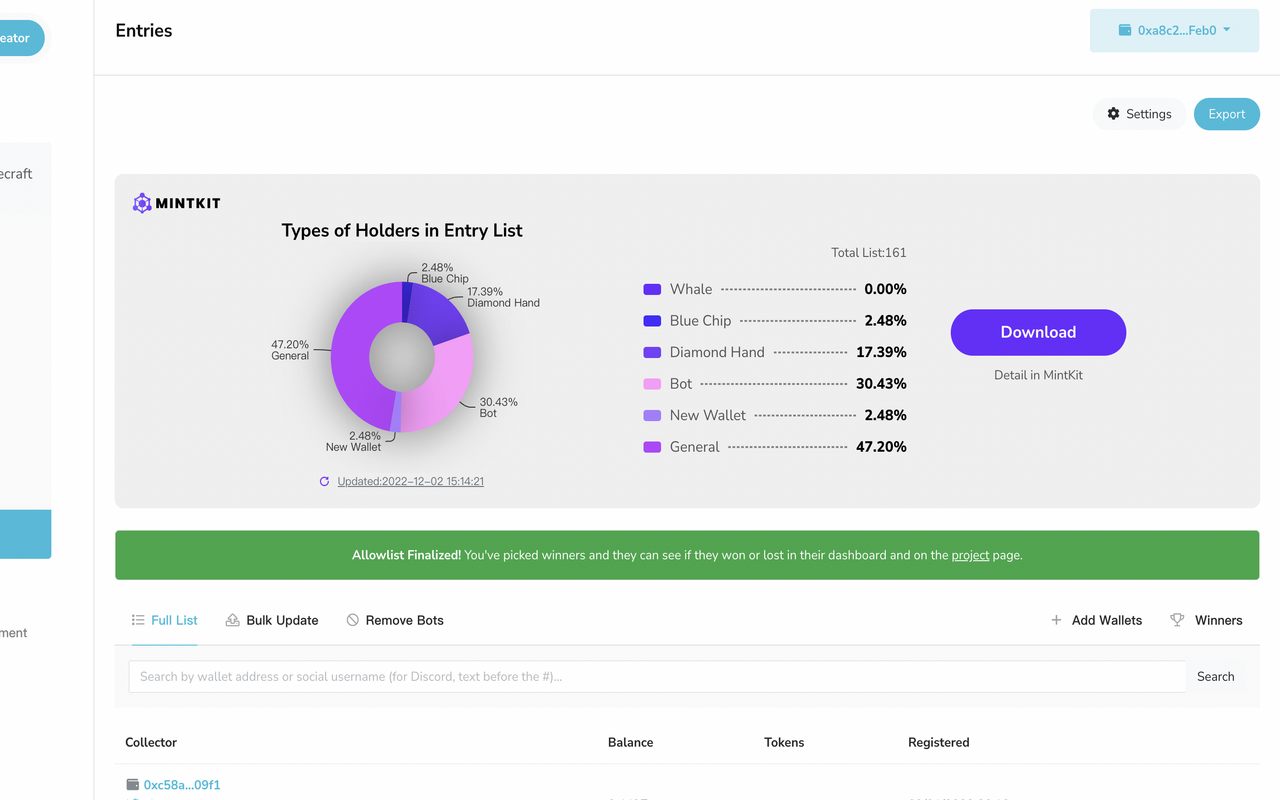Screen dimensions: 1280x800
Task: Click the wallet address search field
Action: (656, 677)
